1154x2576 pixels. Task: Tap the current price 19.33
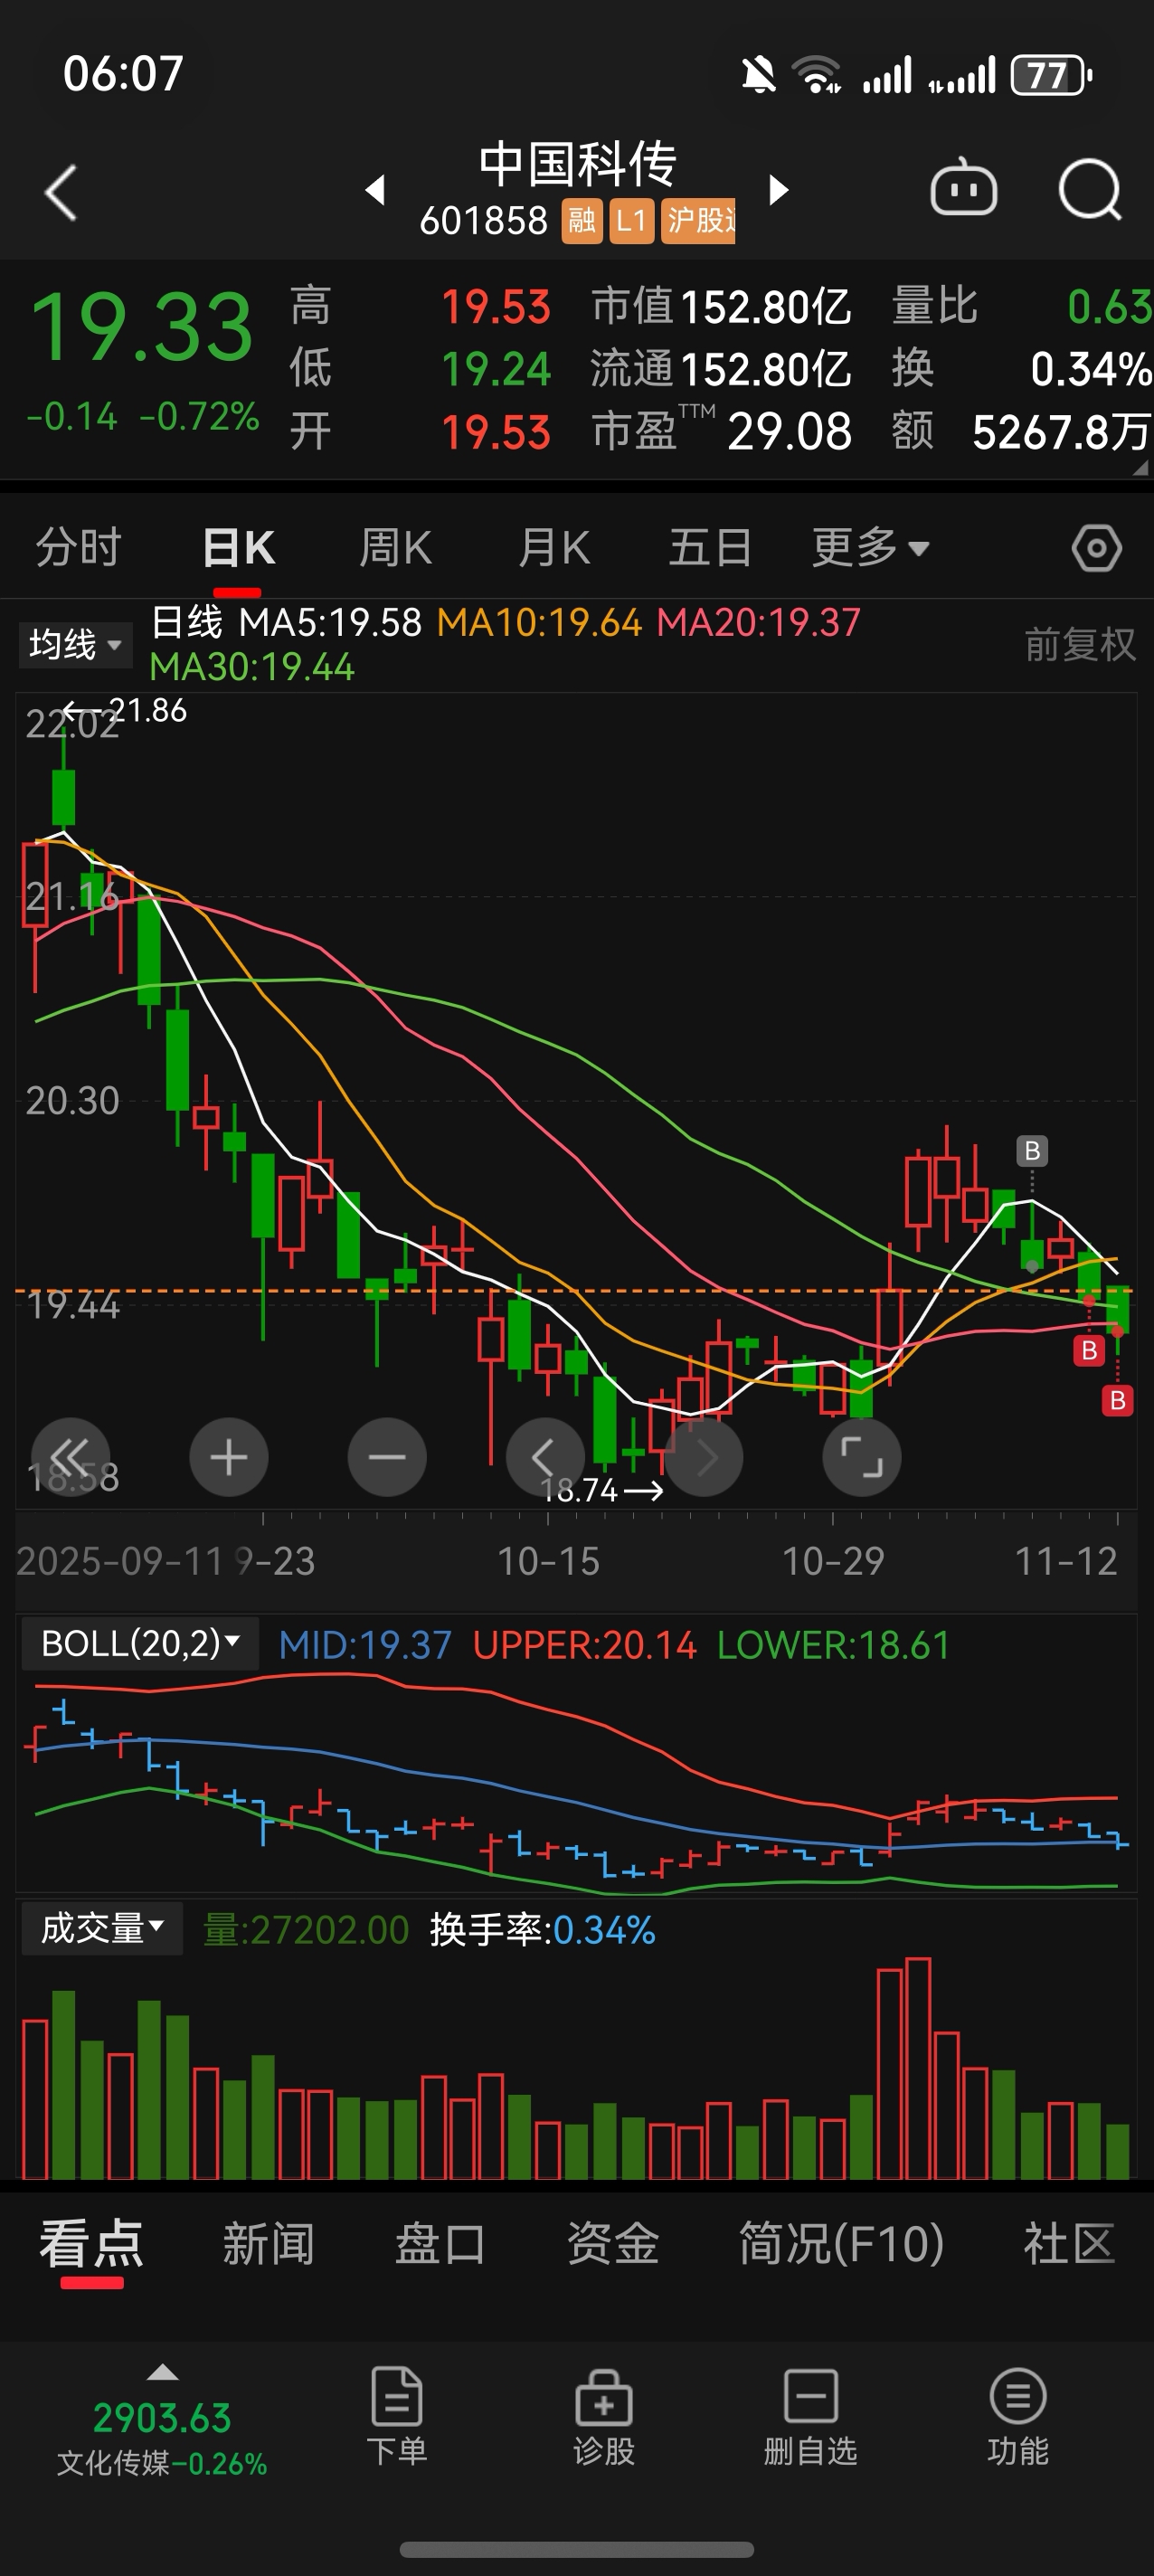point(142,327)
